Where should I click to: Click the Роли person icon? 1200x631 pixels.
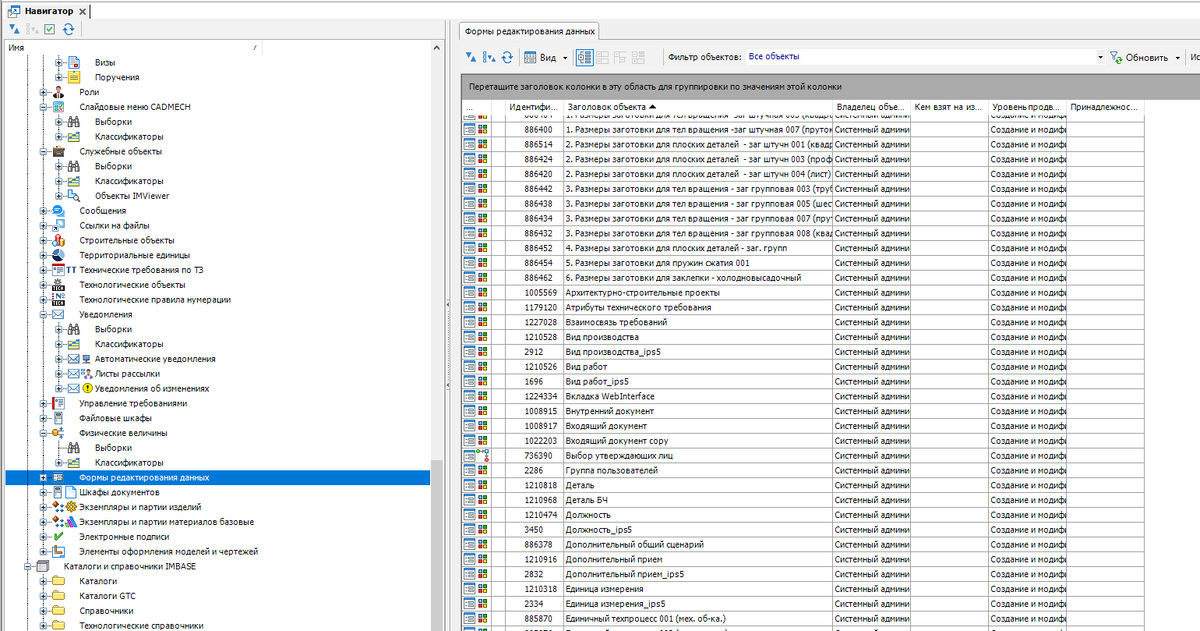point(58,92)
